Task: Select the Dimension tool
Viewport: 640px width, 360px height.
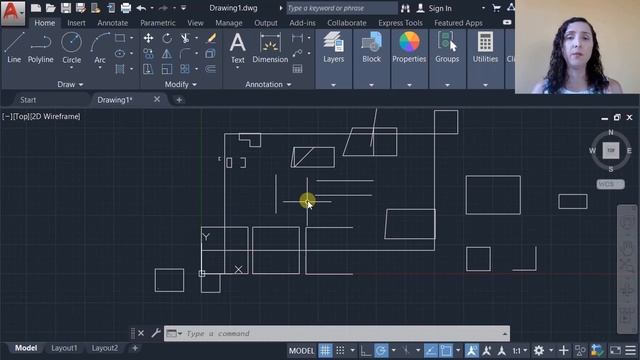Action: (x=270, y=48)
